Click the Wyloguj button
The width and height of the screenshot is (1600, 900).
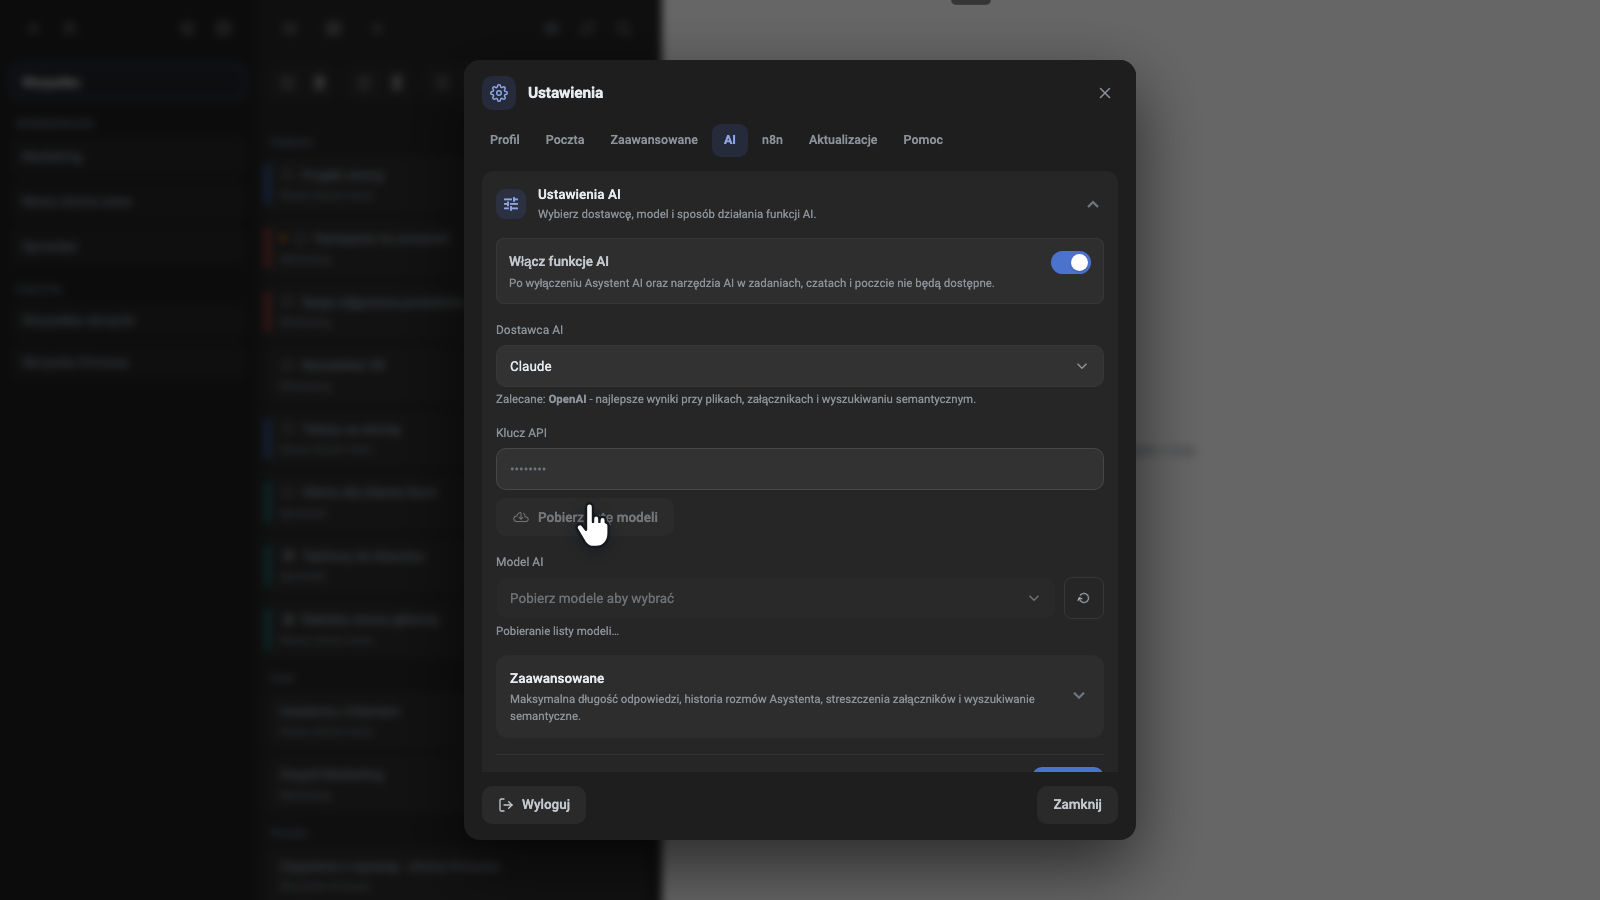(534, 805)
